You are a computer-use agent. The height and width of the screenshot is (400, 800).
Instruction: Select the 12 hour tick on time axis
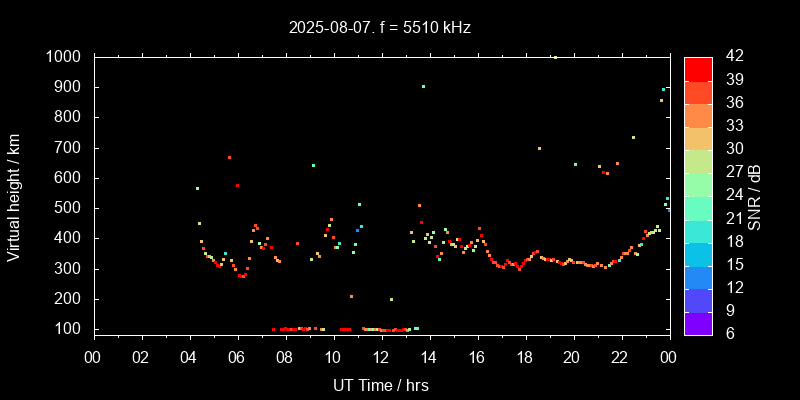click(x=381, y=356)
